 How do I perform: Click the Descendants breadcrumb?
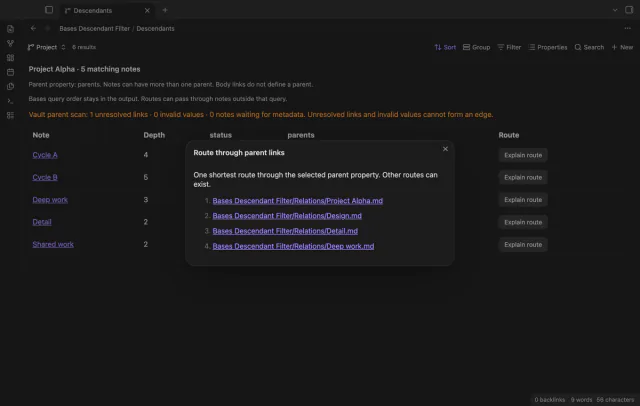[156, 29]
